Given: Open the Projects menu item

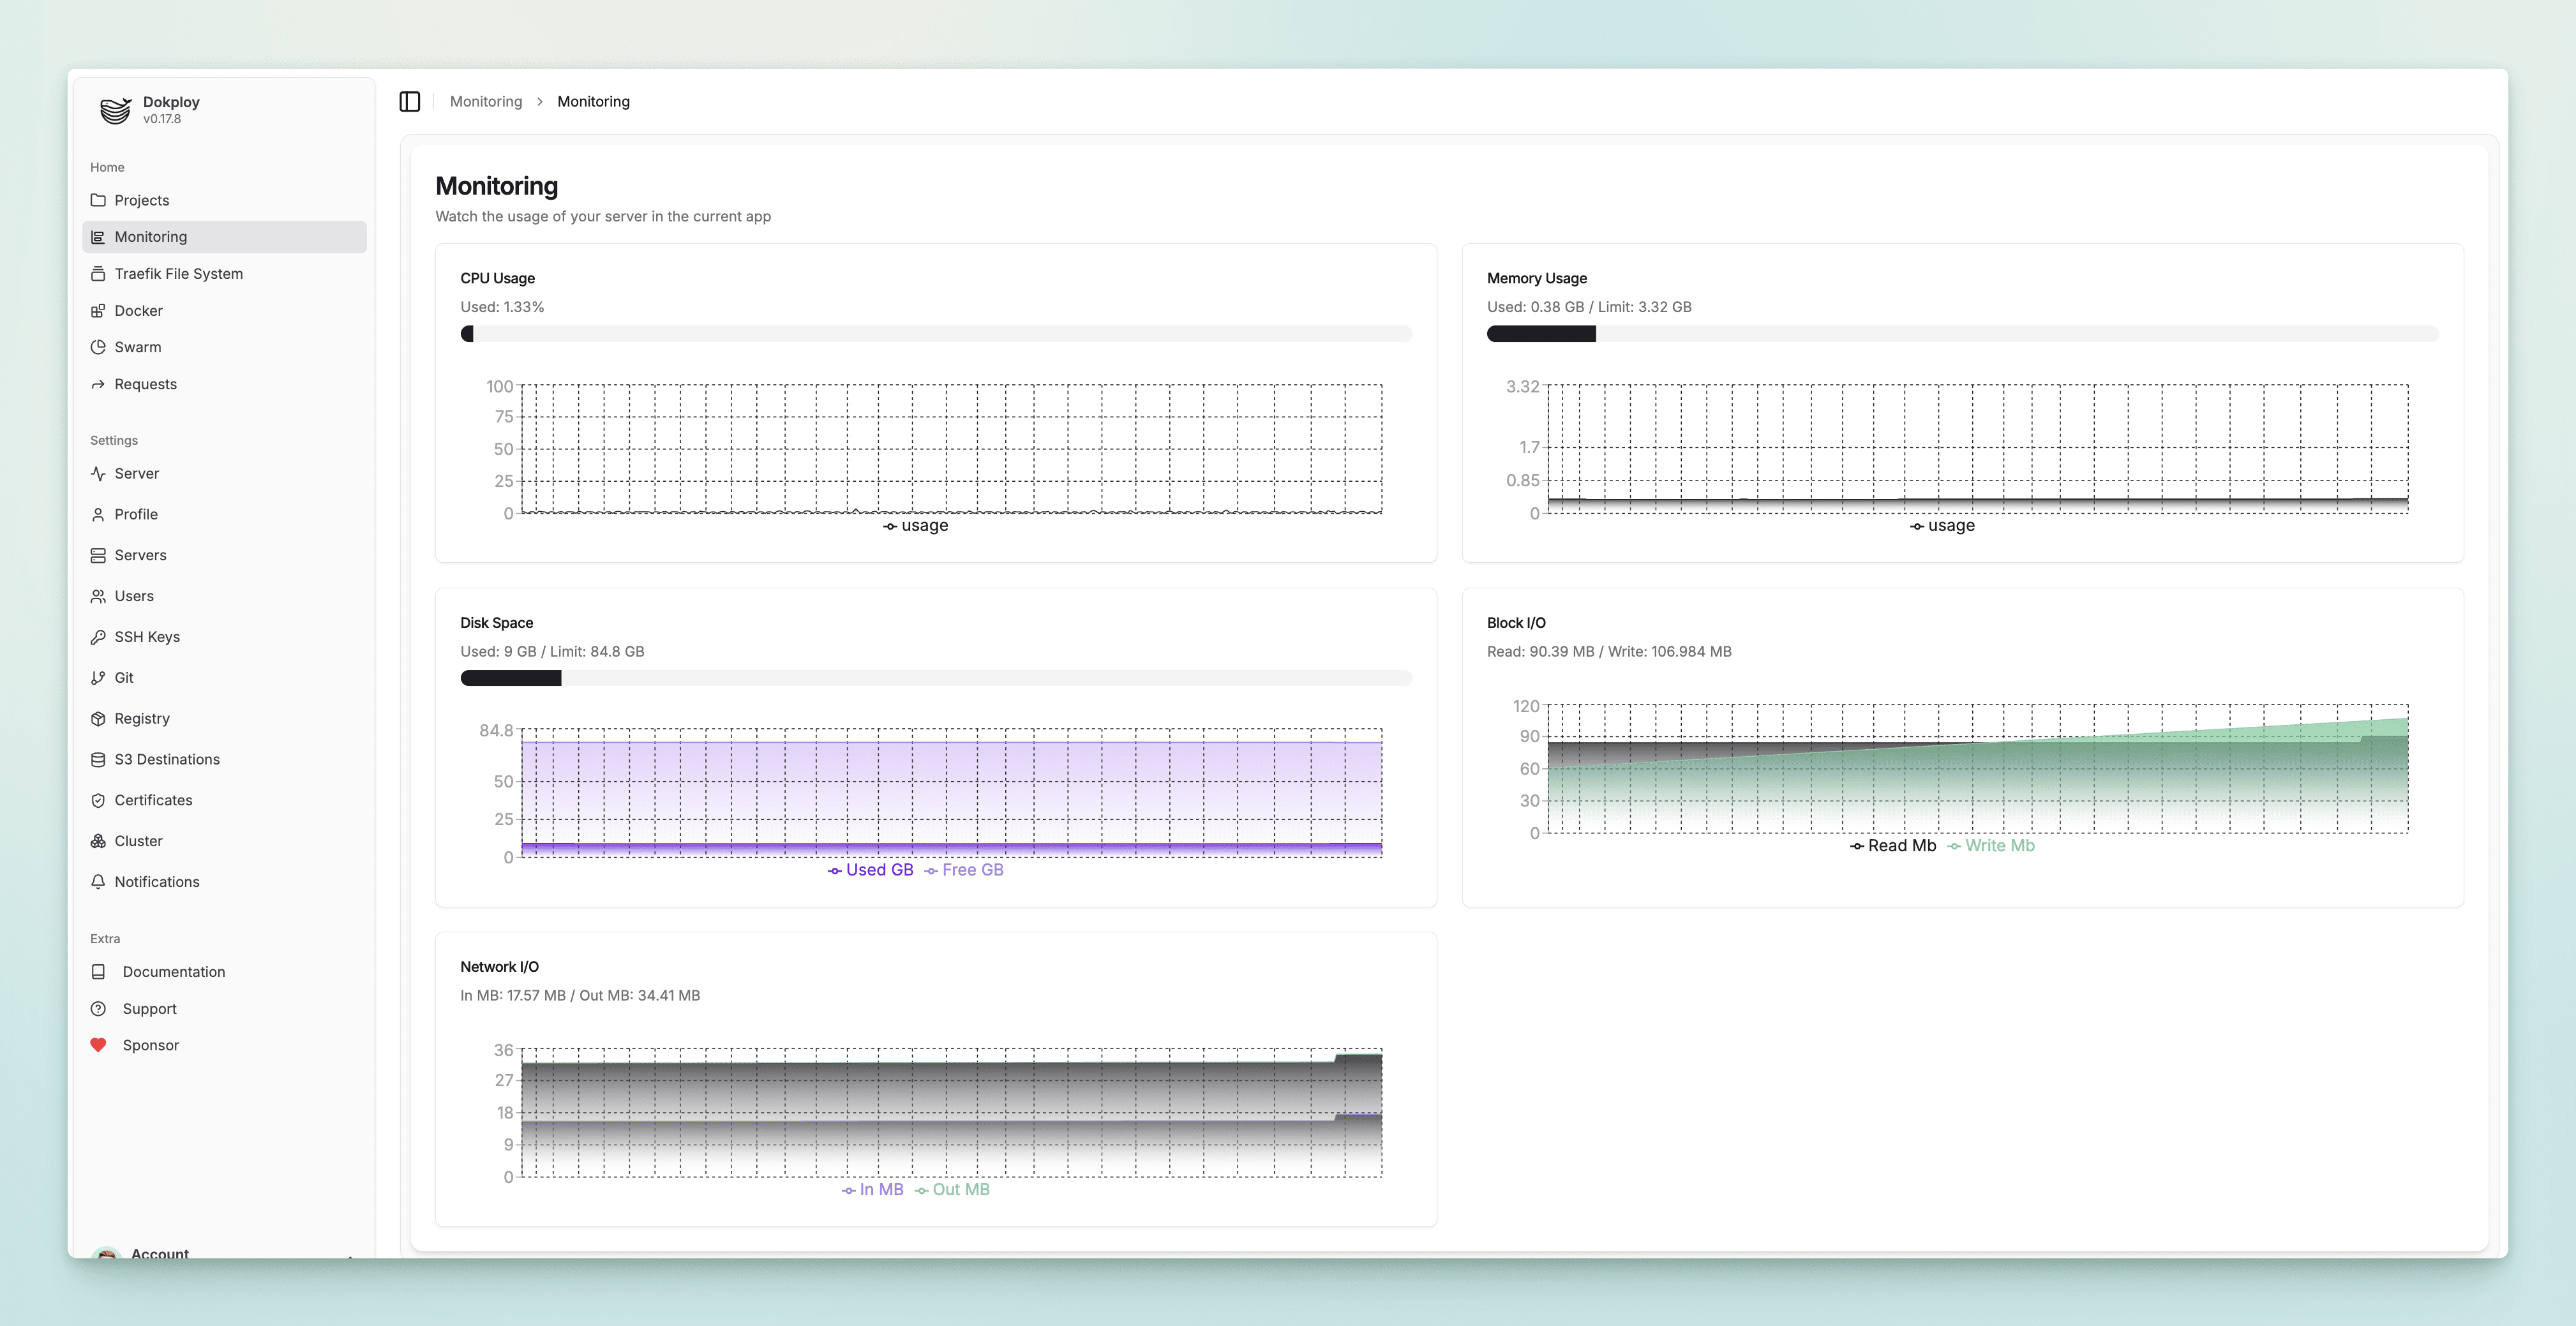Looking at the screenshot, I should (x=142, y=200).
